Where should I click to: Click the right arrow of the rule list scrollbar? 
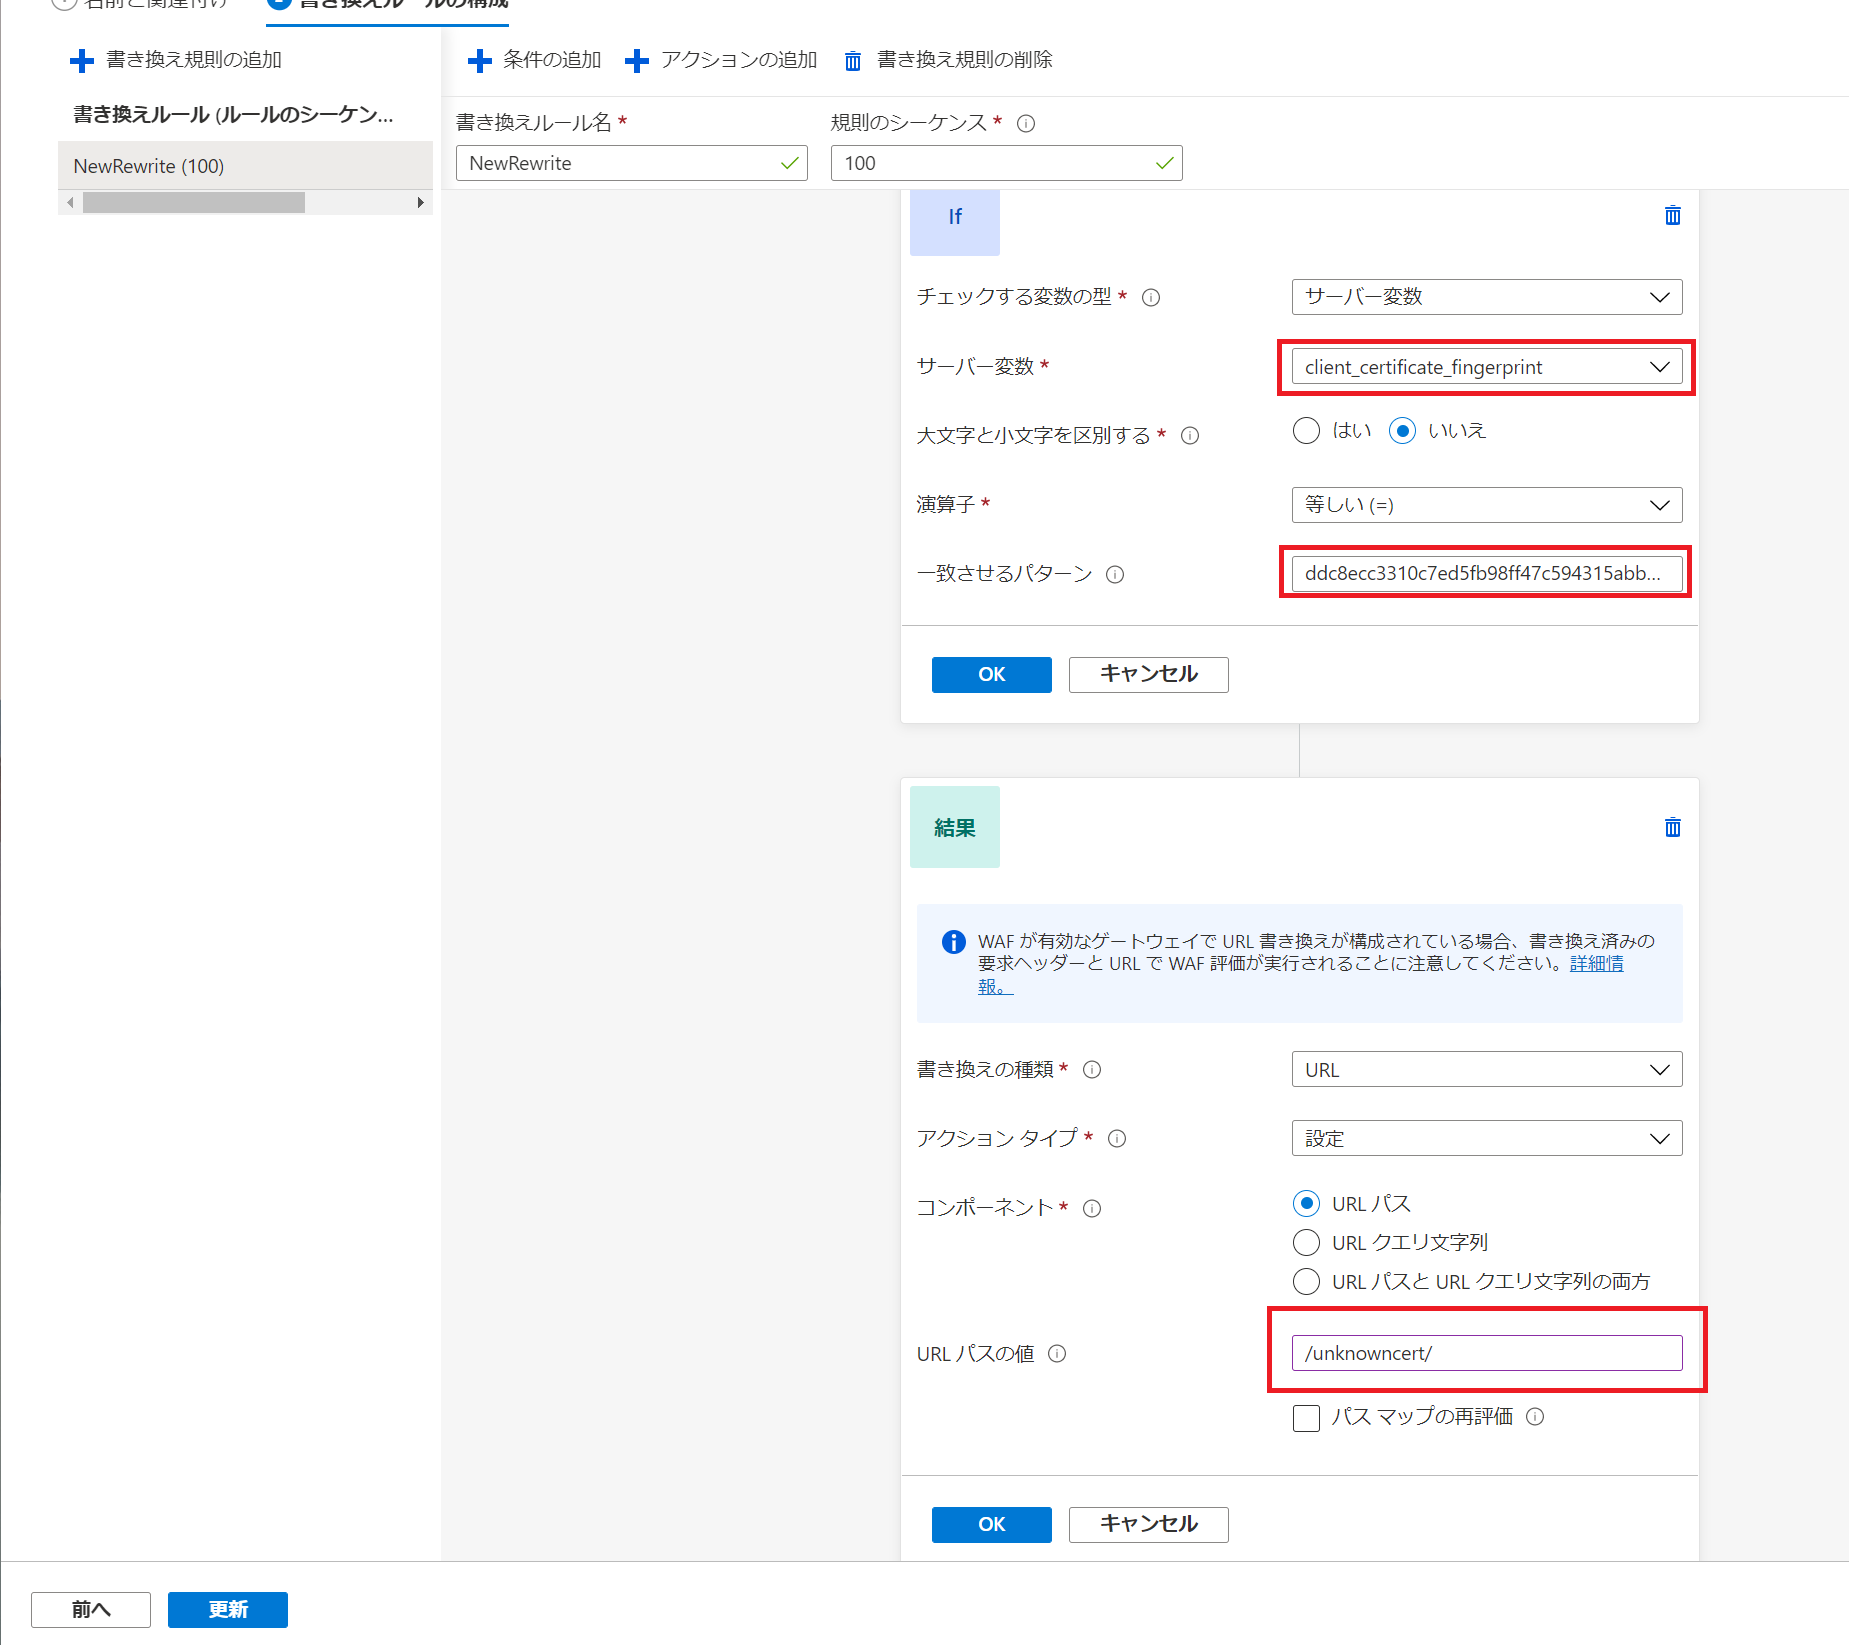pos(421,203)
